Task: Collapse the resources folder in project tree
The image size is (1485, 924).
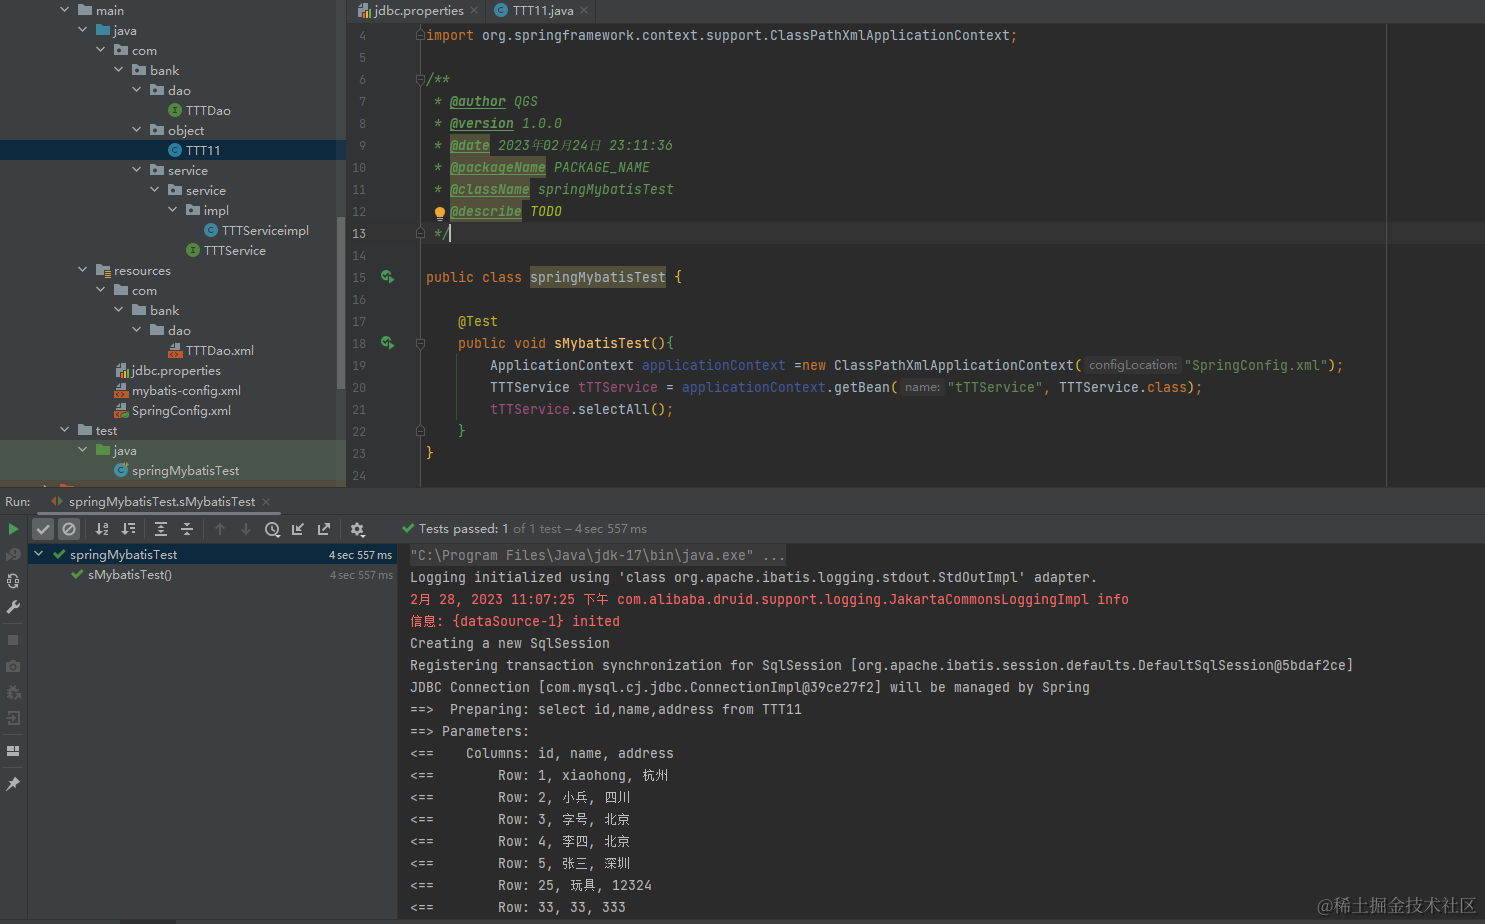Action: [83, 270]
